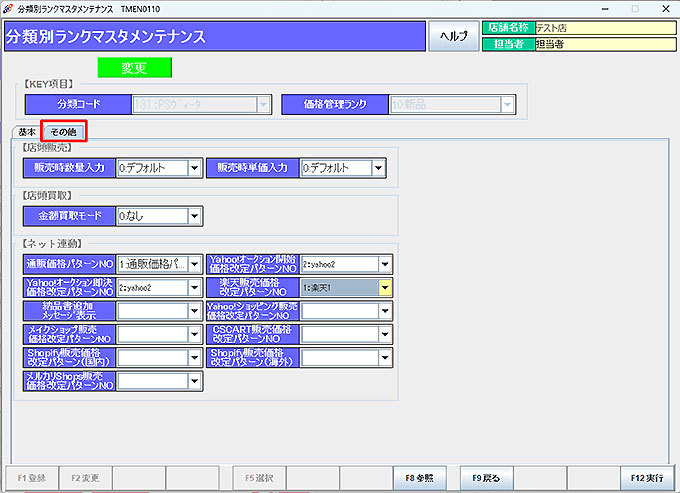The height and width of the screenshot is (493, 680).
Task: Expand the 販売時数量入力 dropdown
Action: [x=193, y=168]
